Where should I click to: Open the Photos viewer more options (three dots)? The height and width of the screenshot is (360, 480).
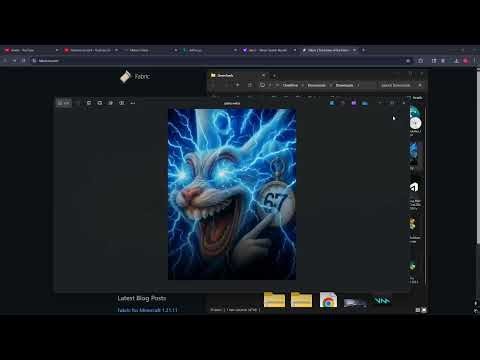coord(133,103)
